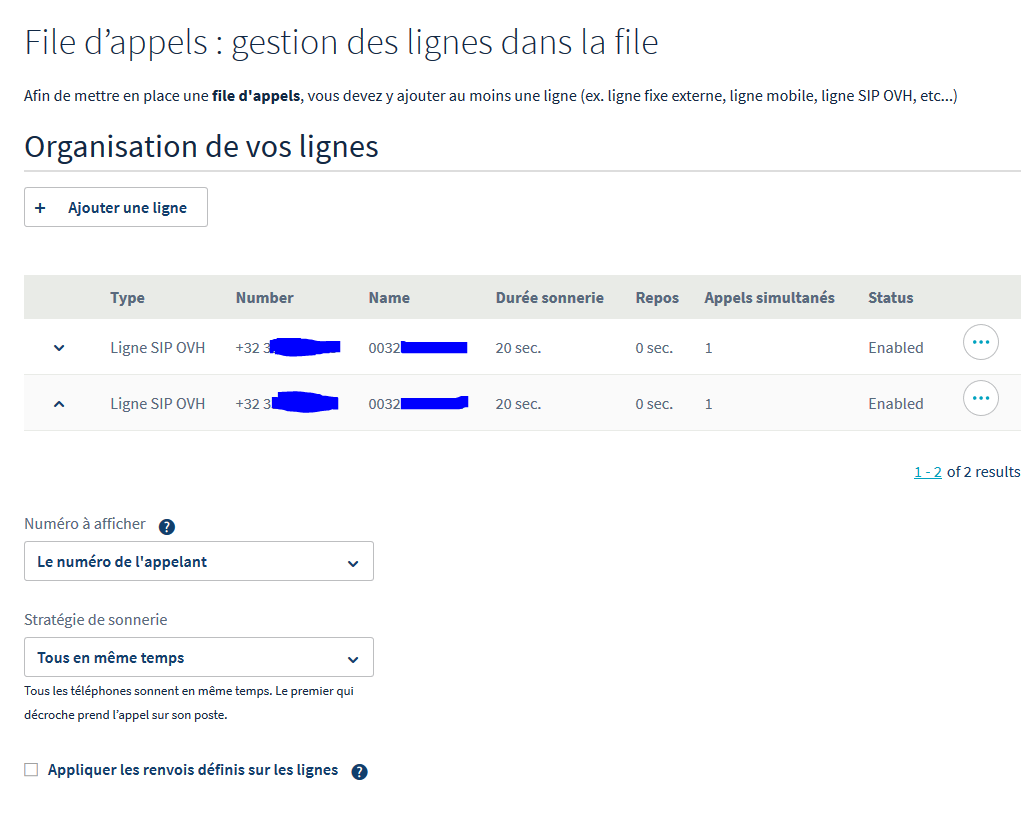Click the move-up chevron on the second line
Image resolution: width=1024 pixels, height=814 pixels.
(x=59, y=404)
